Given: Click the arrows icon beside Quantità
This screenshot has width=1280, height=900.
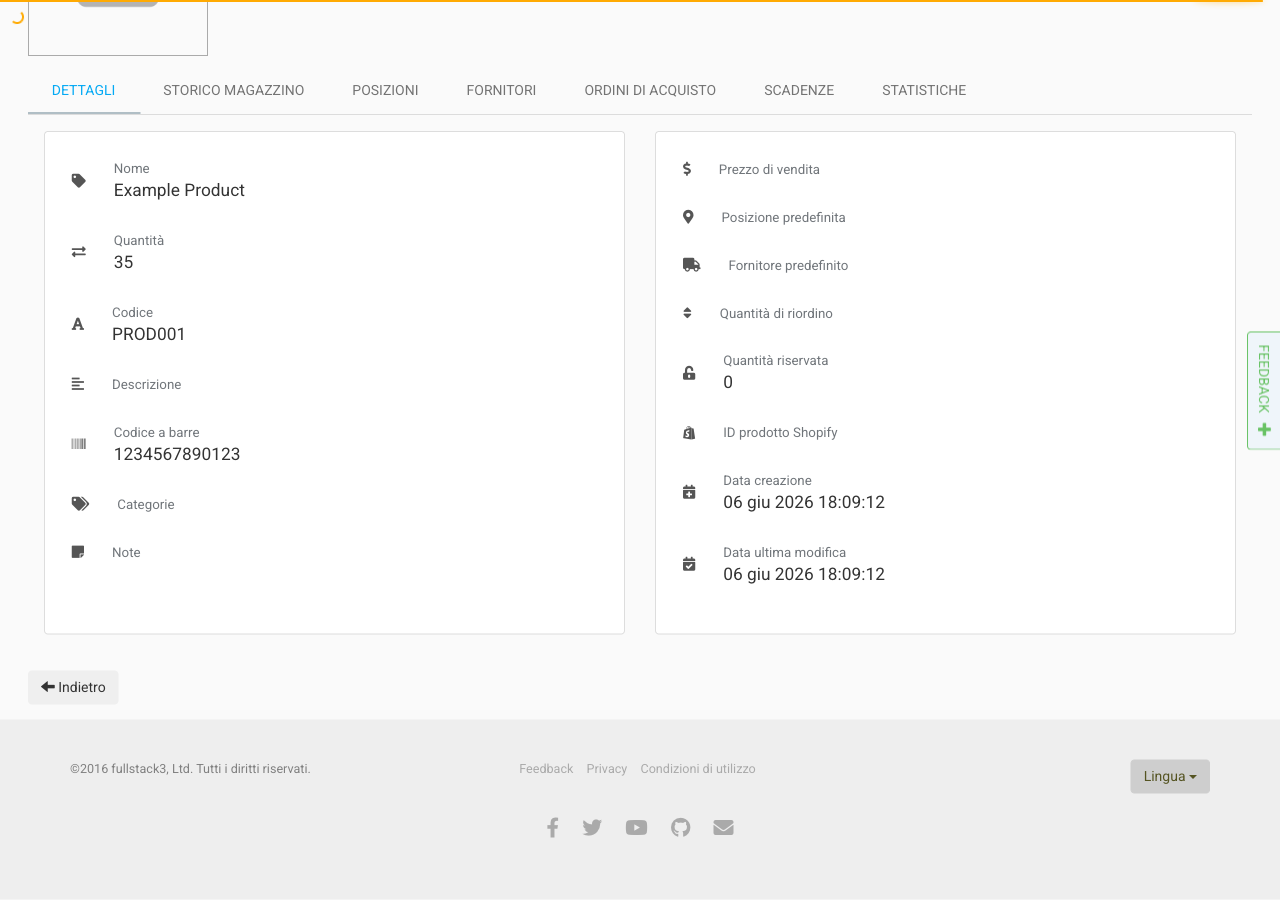Looking at the screenshot, I should pyautogui.click(x=78, y=252).
